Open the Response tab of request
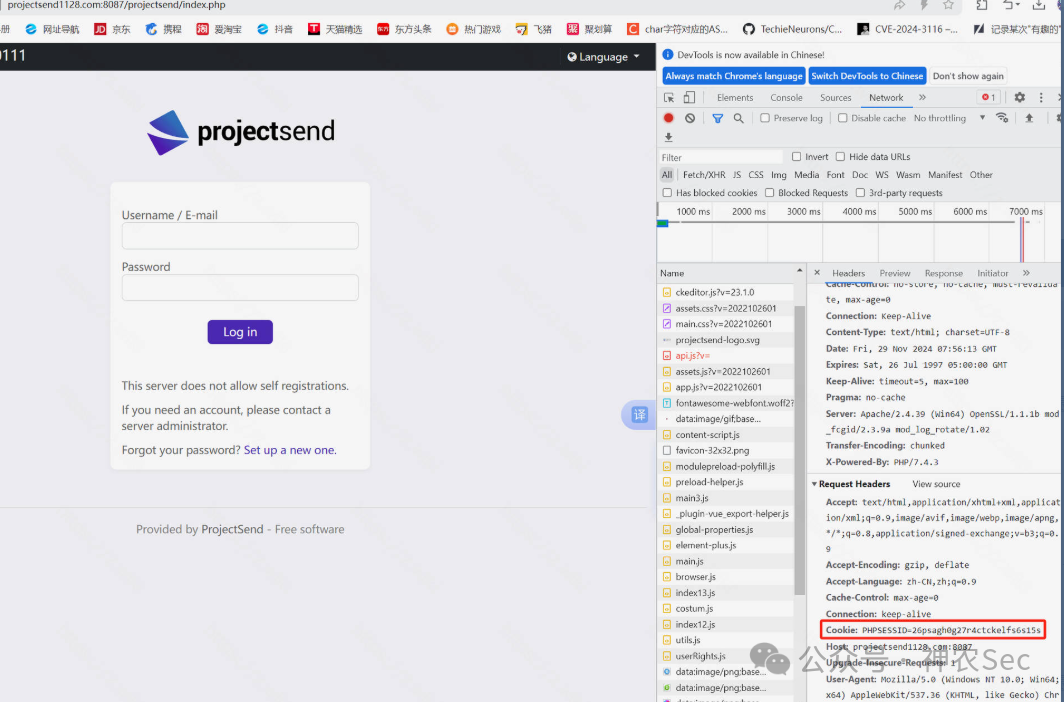Image resolution: width=1064 pixels, height=702 pixels. (943, 273)
